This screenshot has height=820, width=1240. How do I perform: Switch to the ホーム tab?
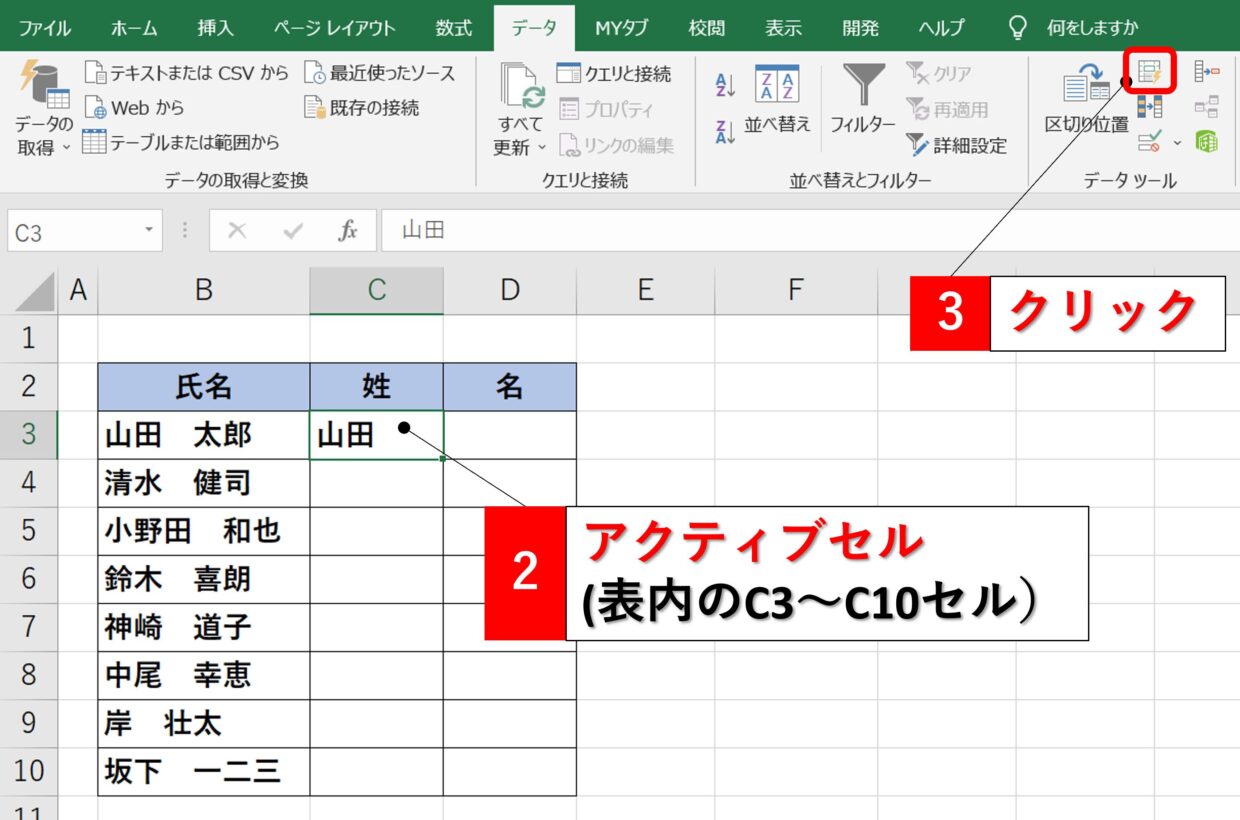133,27
